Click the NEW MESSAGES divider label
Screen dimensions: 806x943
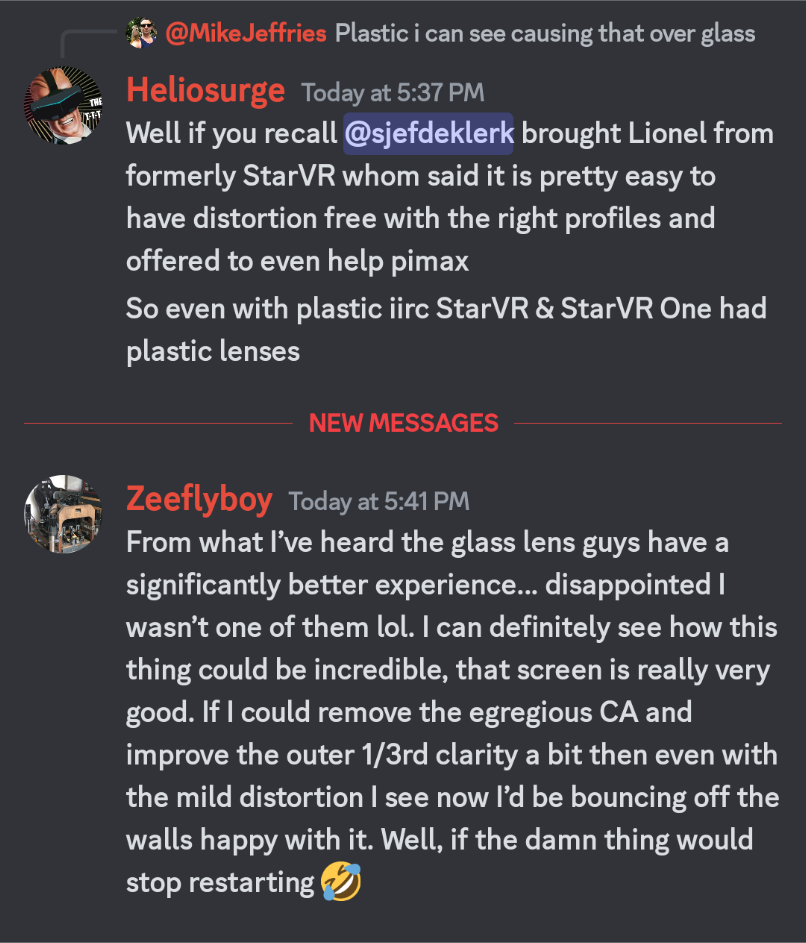point(404,423)
